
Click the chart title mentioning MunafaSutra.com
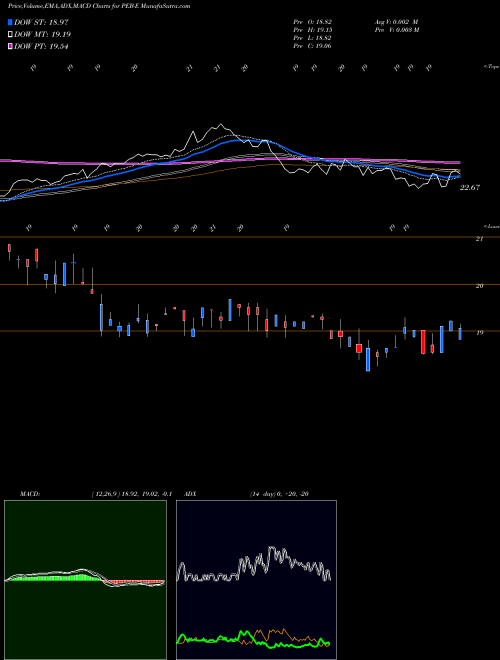99,6
